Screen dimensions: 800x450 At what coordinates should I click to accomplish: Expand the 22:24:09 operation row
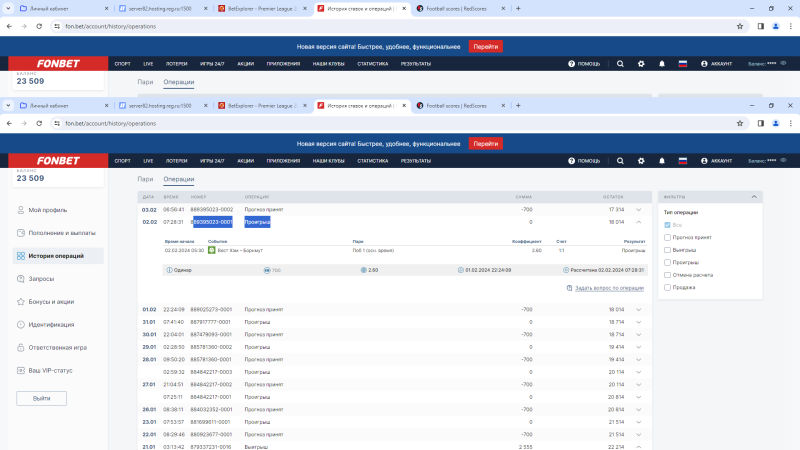coord(638,310)
